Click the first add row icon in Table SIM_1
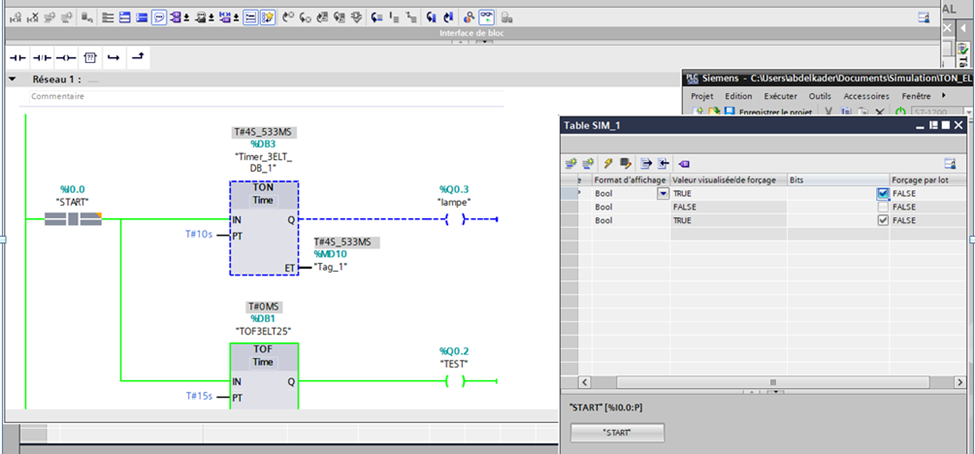This screenshot has width=975, height=454. point(570,164)
